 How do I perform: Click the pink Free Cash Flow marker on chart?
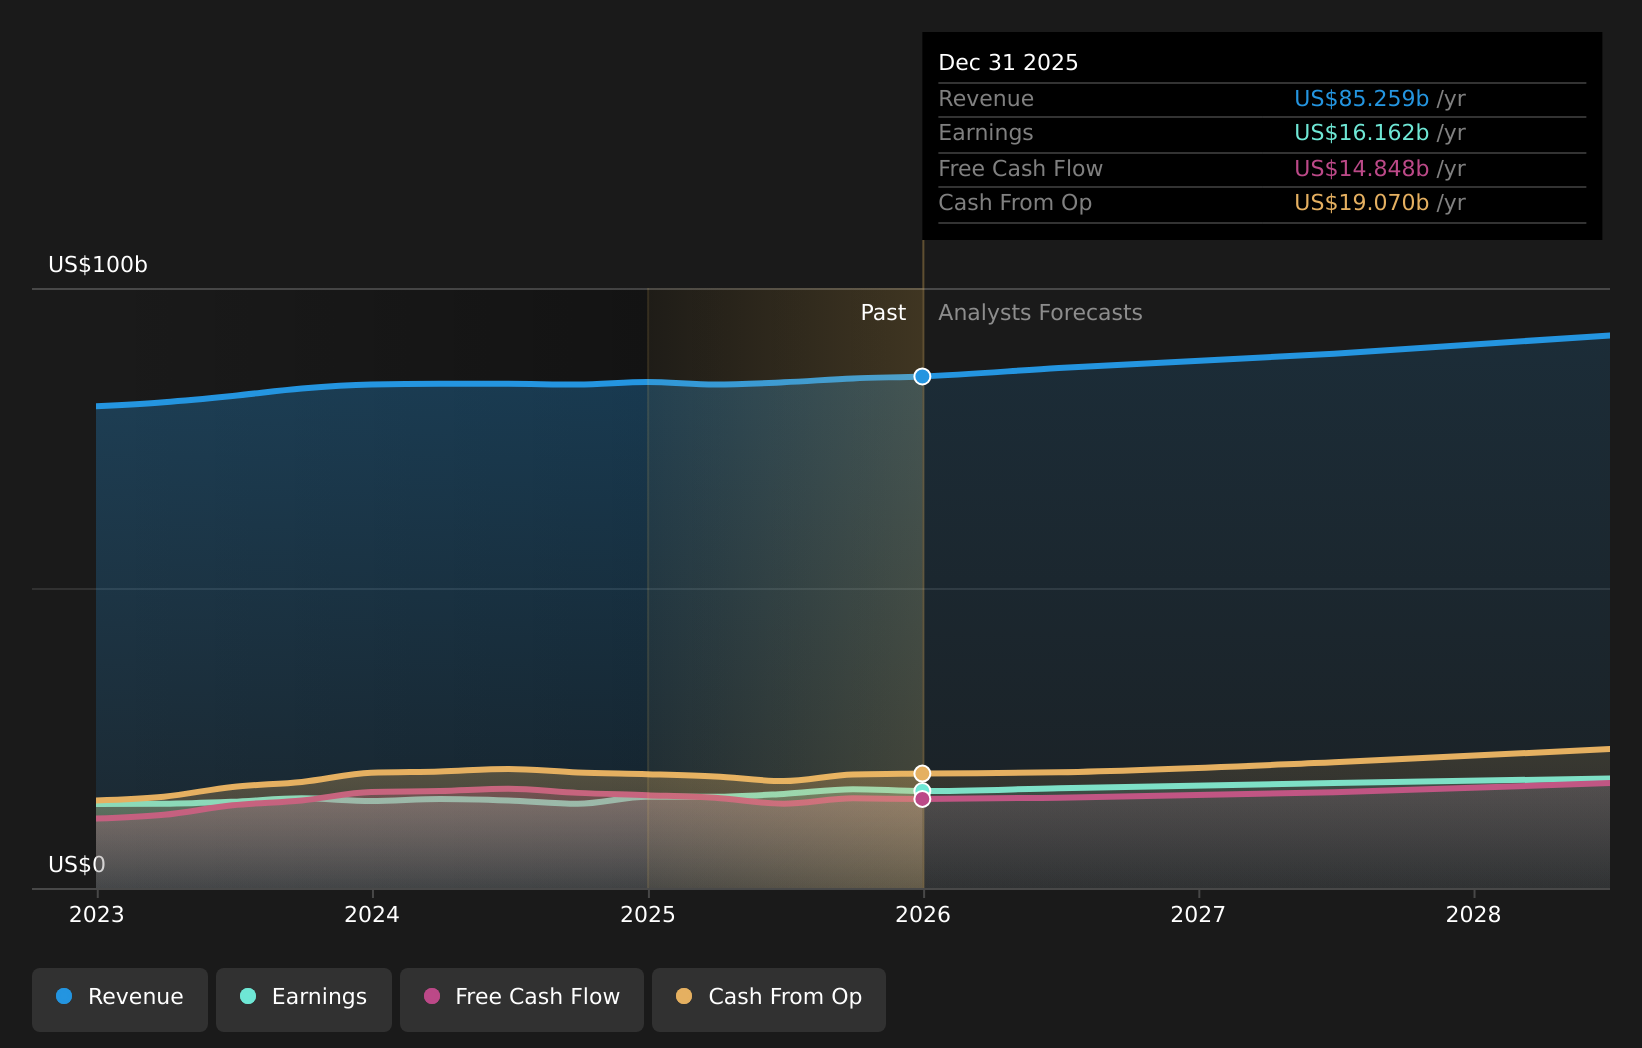point(922,799)
